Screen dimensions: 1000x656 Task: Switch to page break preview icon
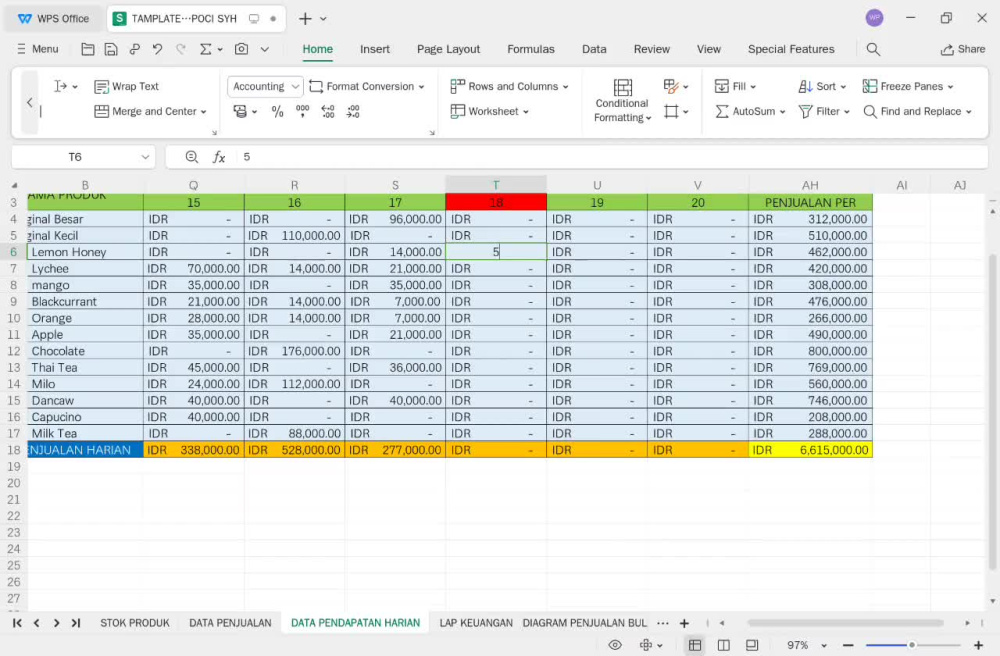click(x=724, y=645)
